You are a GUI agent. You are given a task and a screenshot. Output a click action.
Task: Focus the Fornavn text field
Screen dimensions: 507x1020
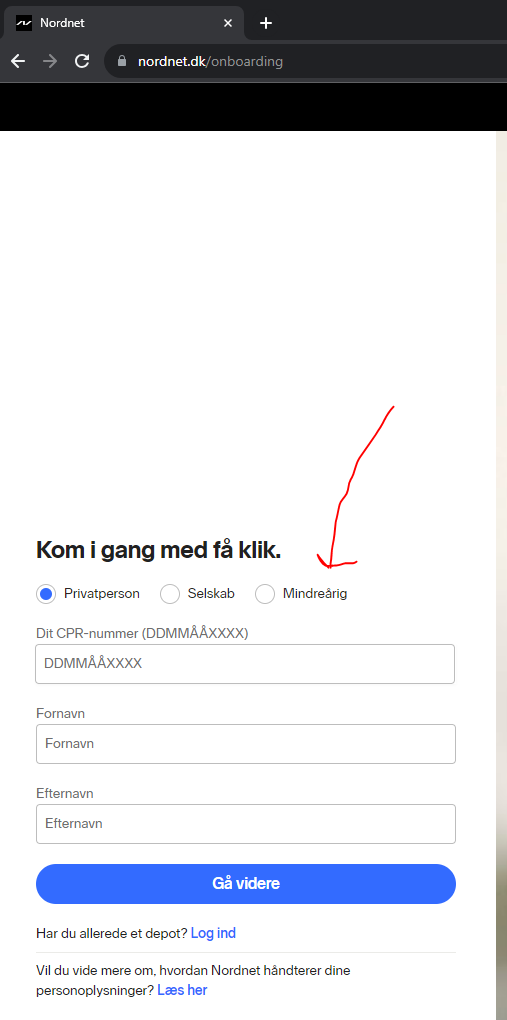coord(246,744)
